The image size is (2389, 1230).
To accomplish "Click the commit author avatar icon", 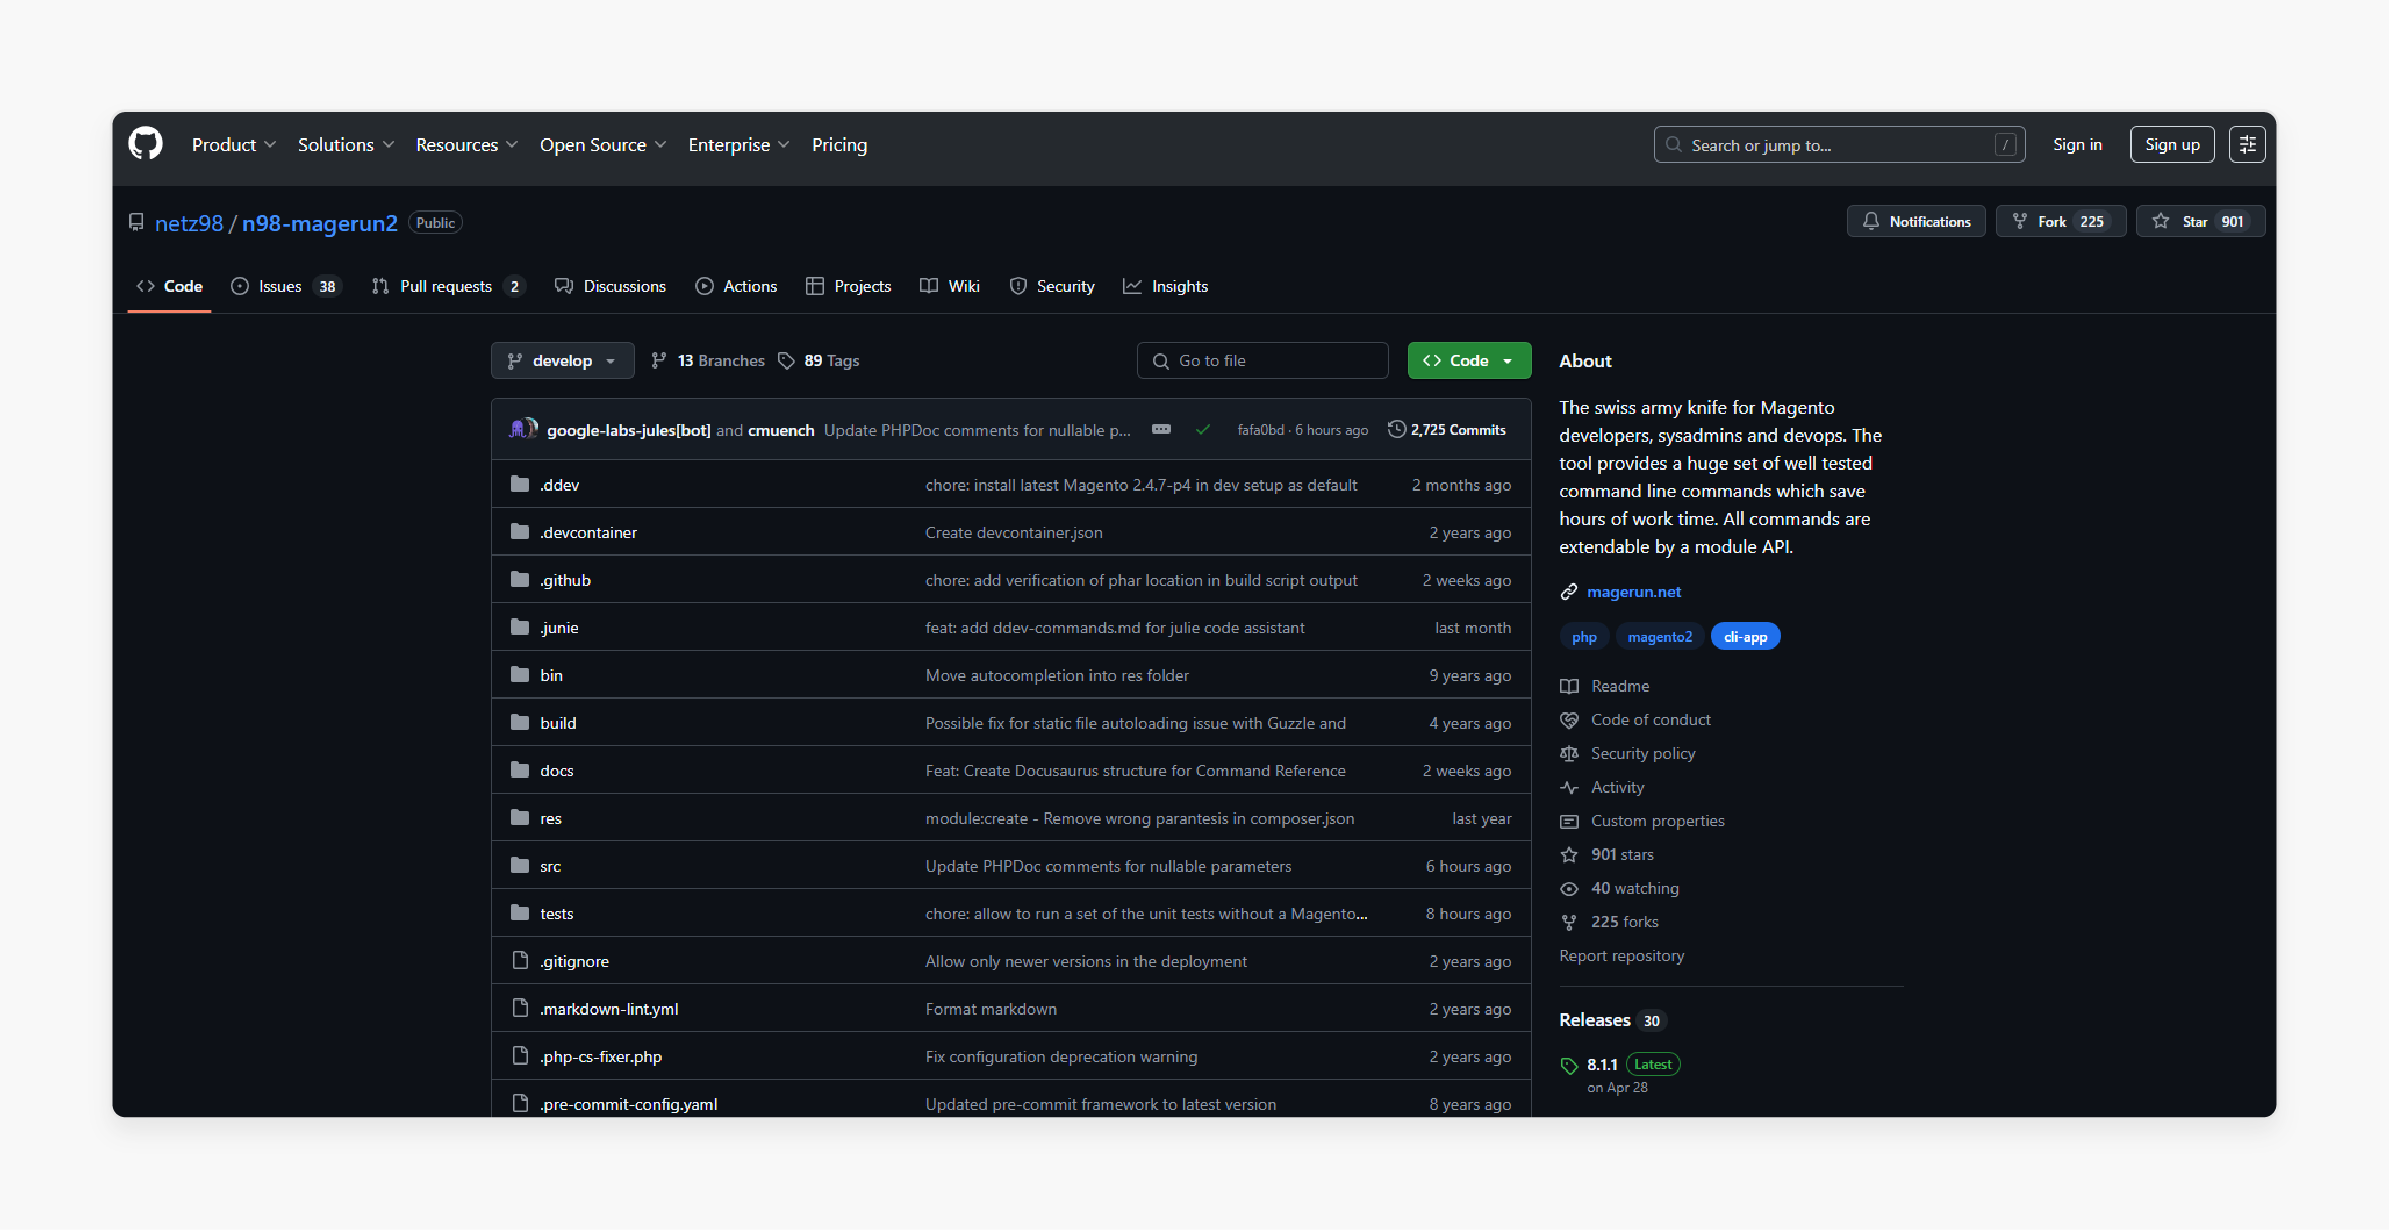I will (523, 429).
